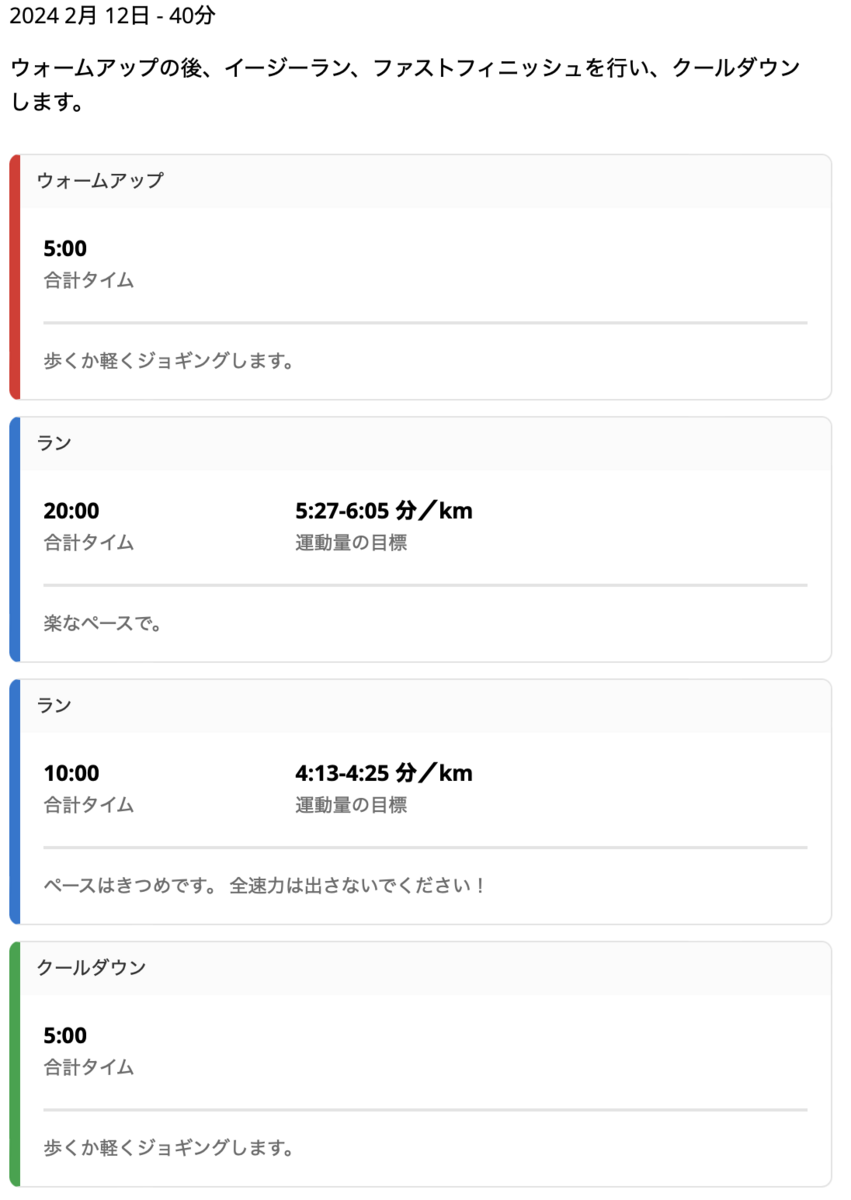Click the 5:27-6:05 分/km pace target
851x1200 pixels.
coord(384,511)
